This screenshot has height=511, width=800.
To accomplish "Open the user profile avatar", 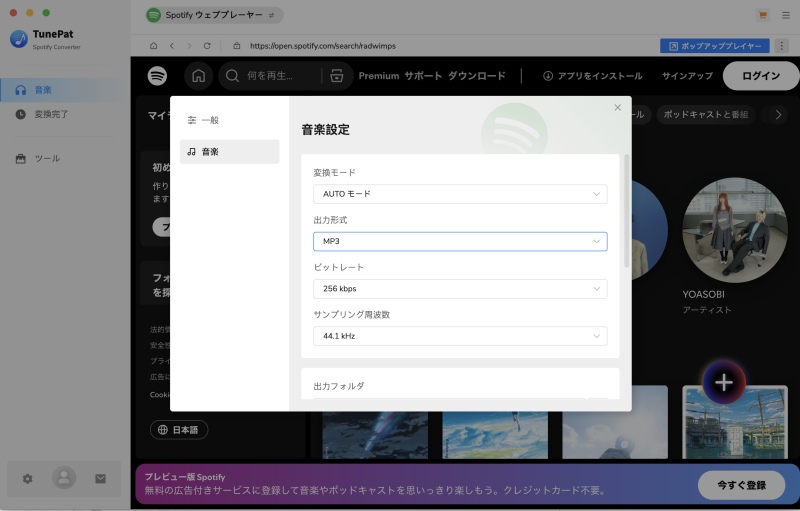I will (x=64, y=478).
